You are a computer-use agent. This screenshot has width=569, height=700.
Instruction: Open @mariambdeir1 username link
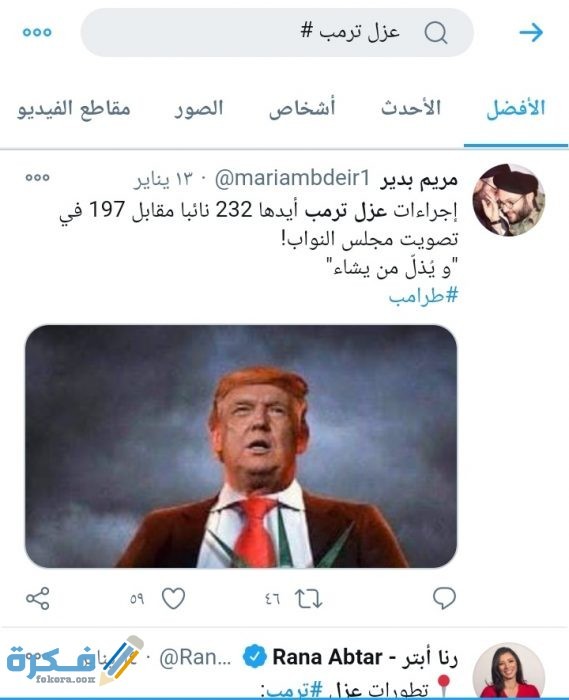coord(292,179)
